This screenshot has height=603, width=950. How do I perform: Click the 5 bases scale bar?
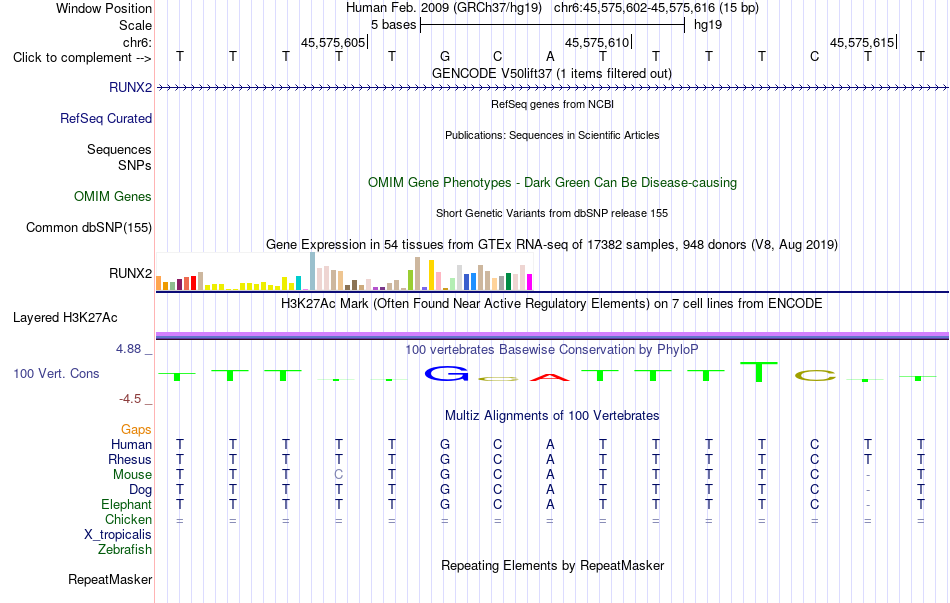click(552, 25)
